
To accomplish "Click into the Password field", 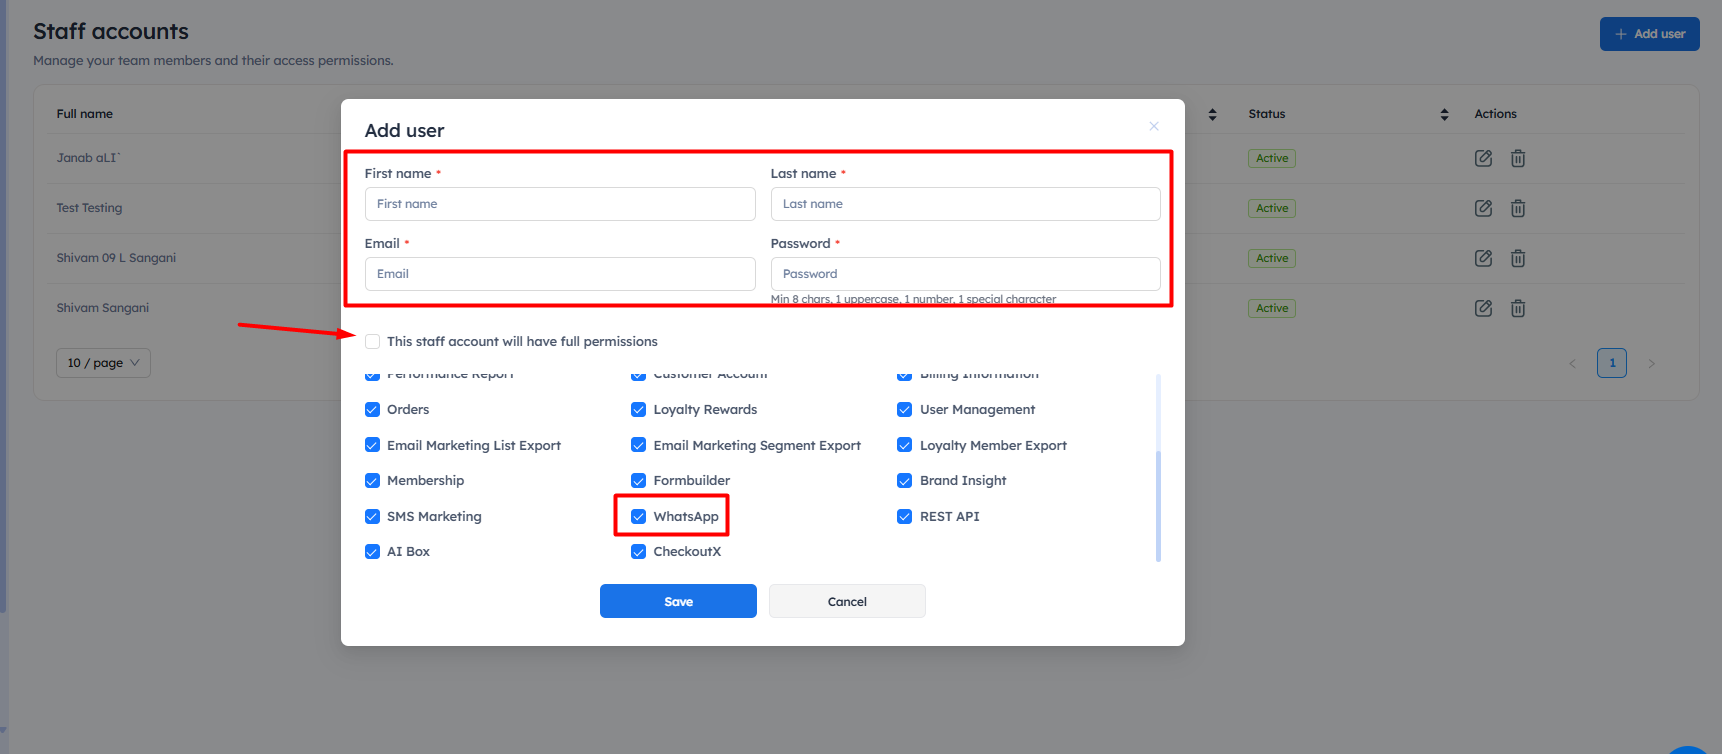I will point(965,274).
